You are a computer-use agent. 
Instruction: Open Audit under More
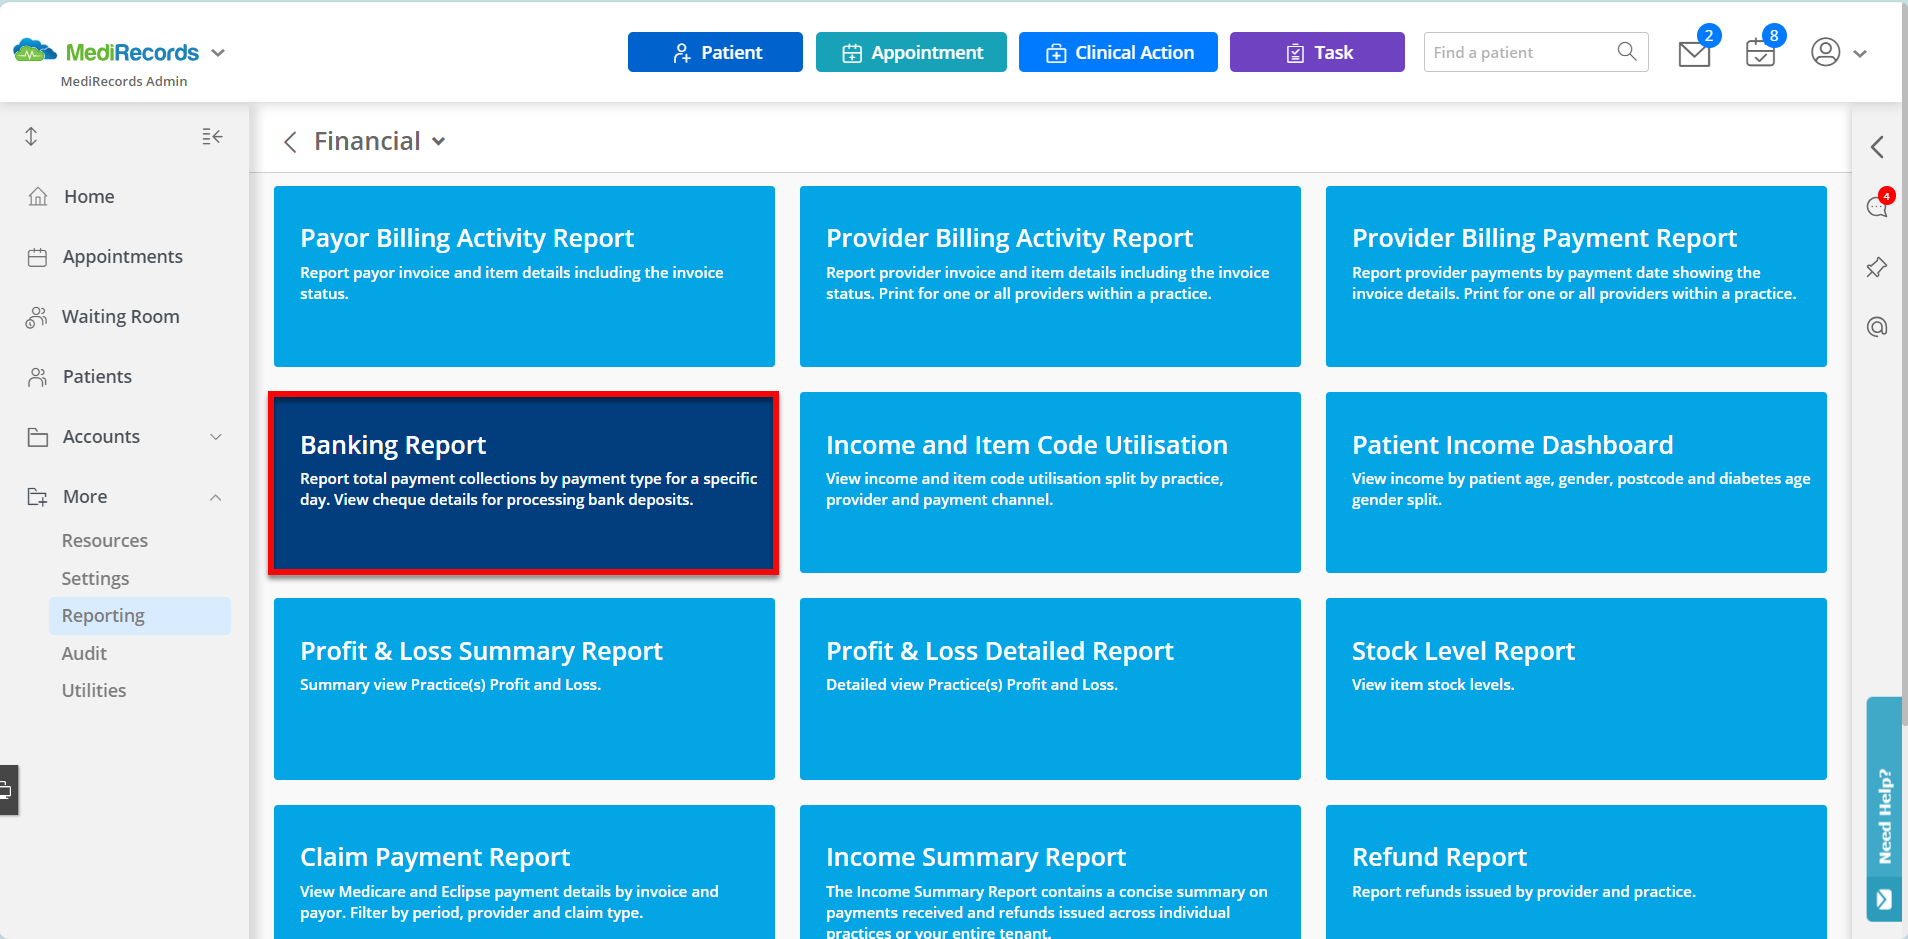84,654
